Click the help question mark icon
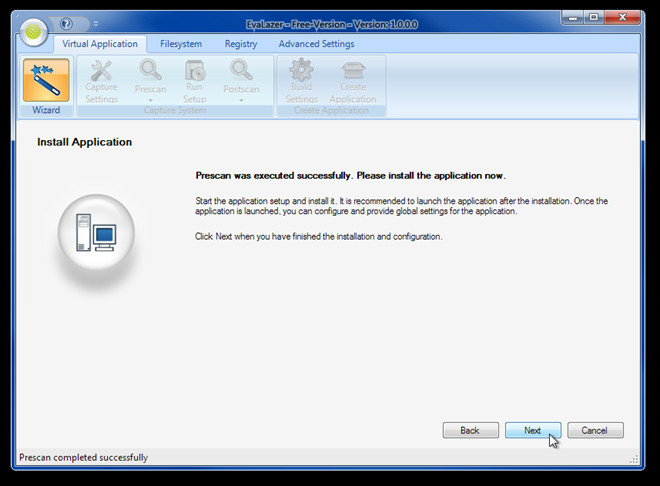Viewport: 660px width, 486px height. [x=66, y=24]
